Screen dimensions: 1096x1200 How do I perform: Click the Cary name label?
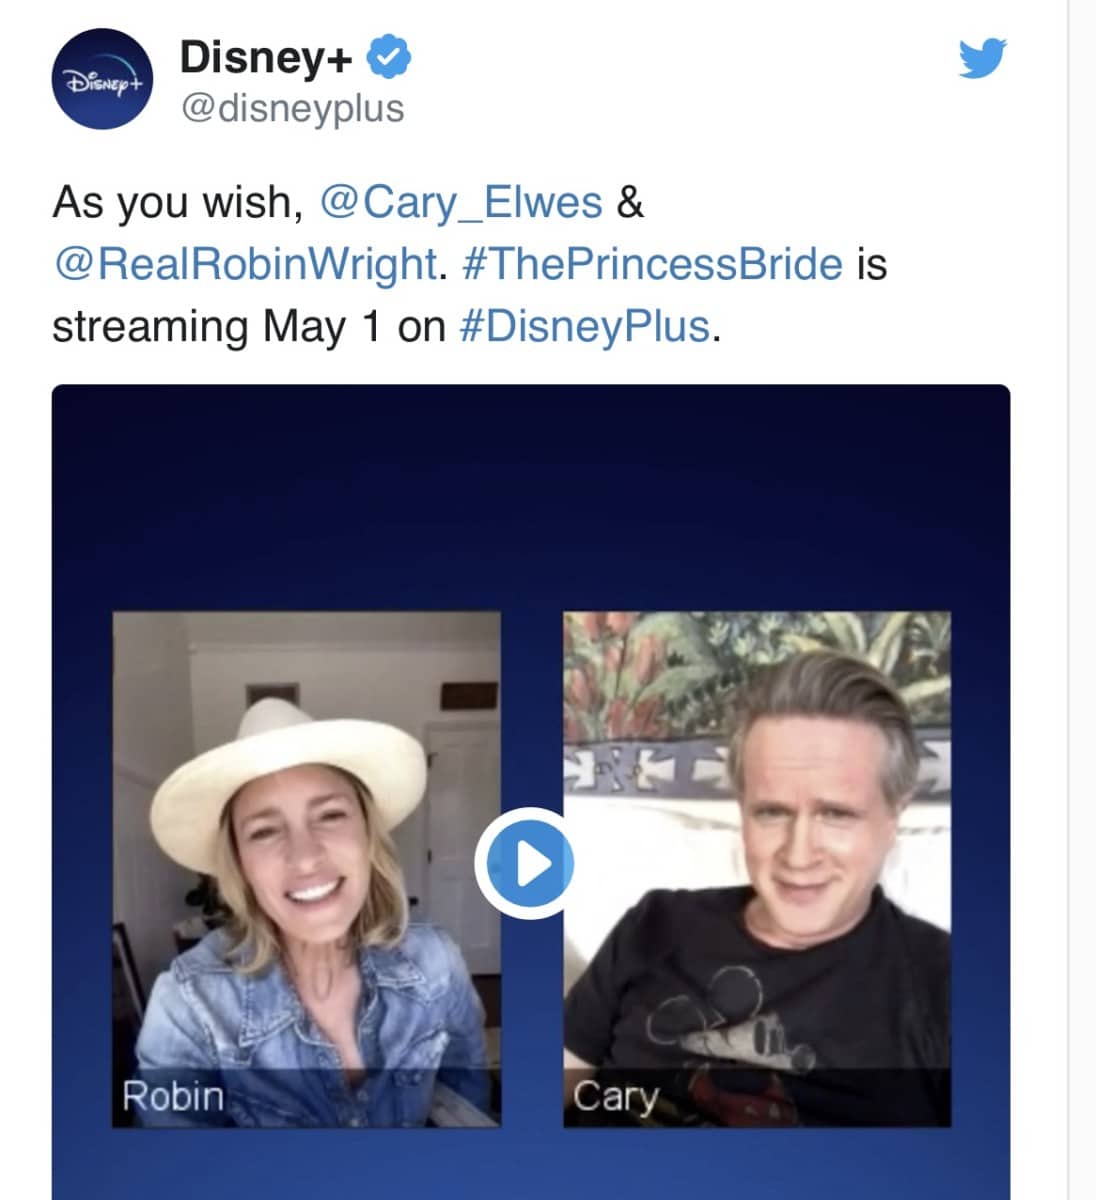[x=615, y=1097]
